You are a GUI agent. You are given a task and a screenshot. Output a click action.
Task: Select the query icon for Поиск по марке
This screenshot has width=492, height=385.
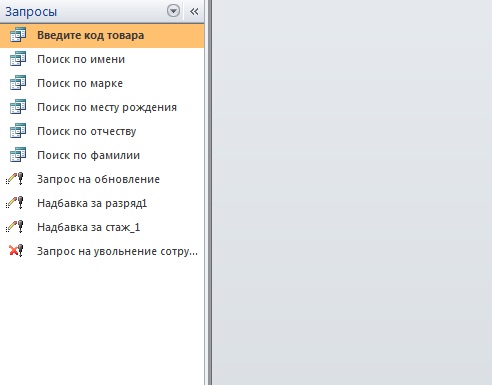pos(18,83)
